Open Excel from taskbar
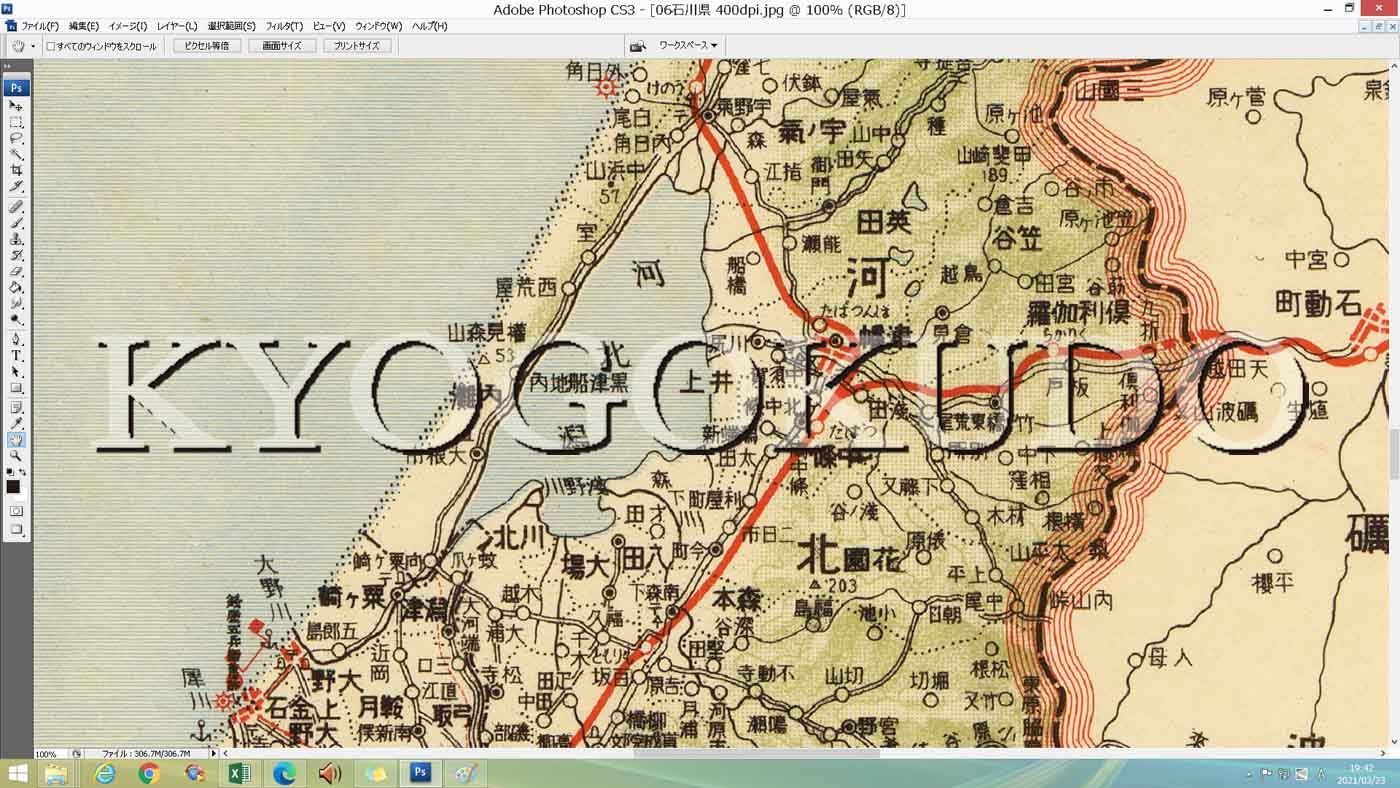The width and height of the screenshot is (1400, 788). 239,773
